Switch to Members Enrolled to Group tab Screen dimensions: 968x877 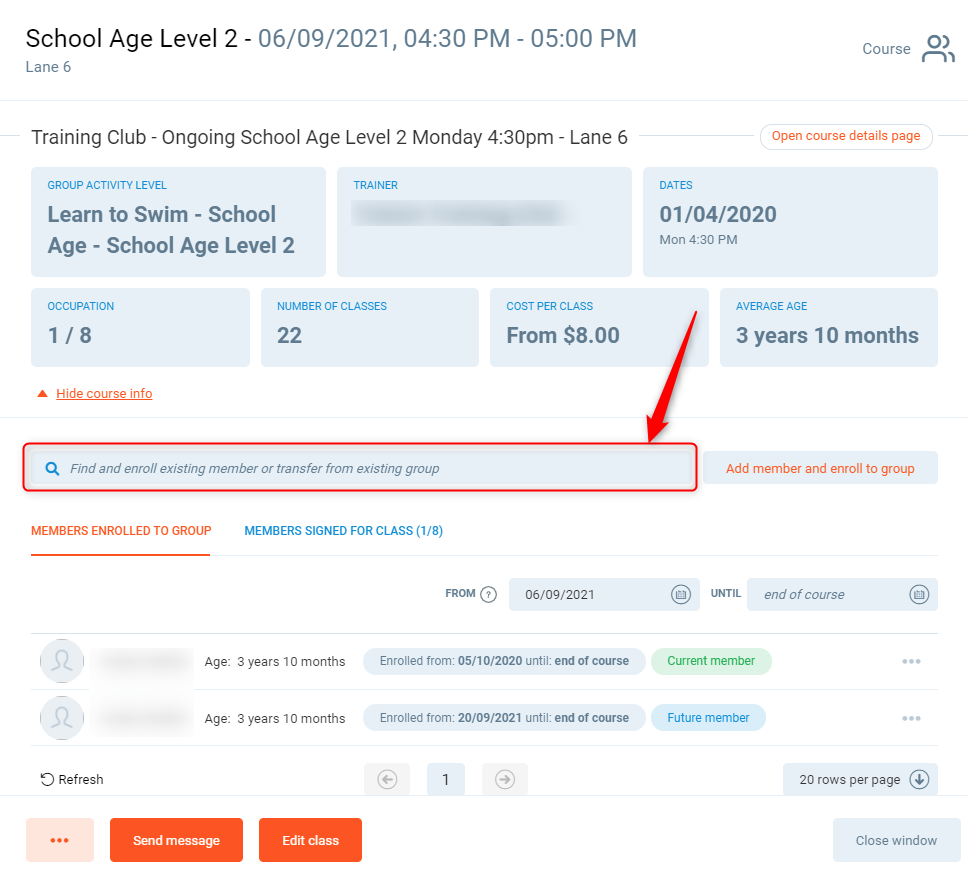(121, 531)
